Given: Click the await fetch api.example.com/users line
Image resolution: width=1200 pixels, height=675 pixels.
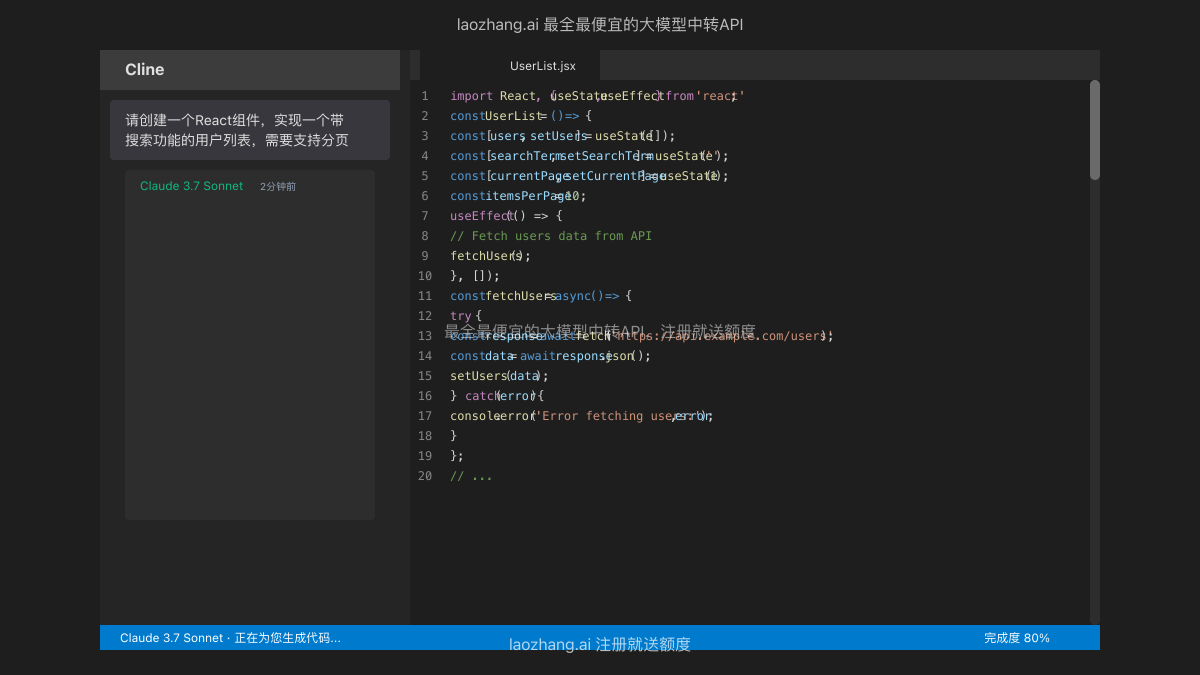Looking at the screenshot, I should 642,336.
